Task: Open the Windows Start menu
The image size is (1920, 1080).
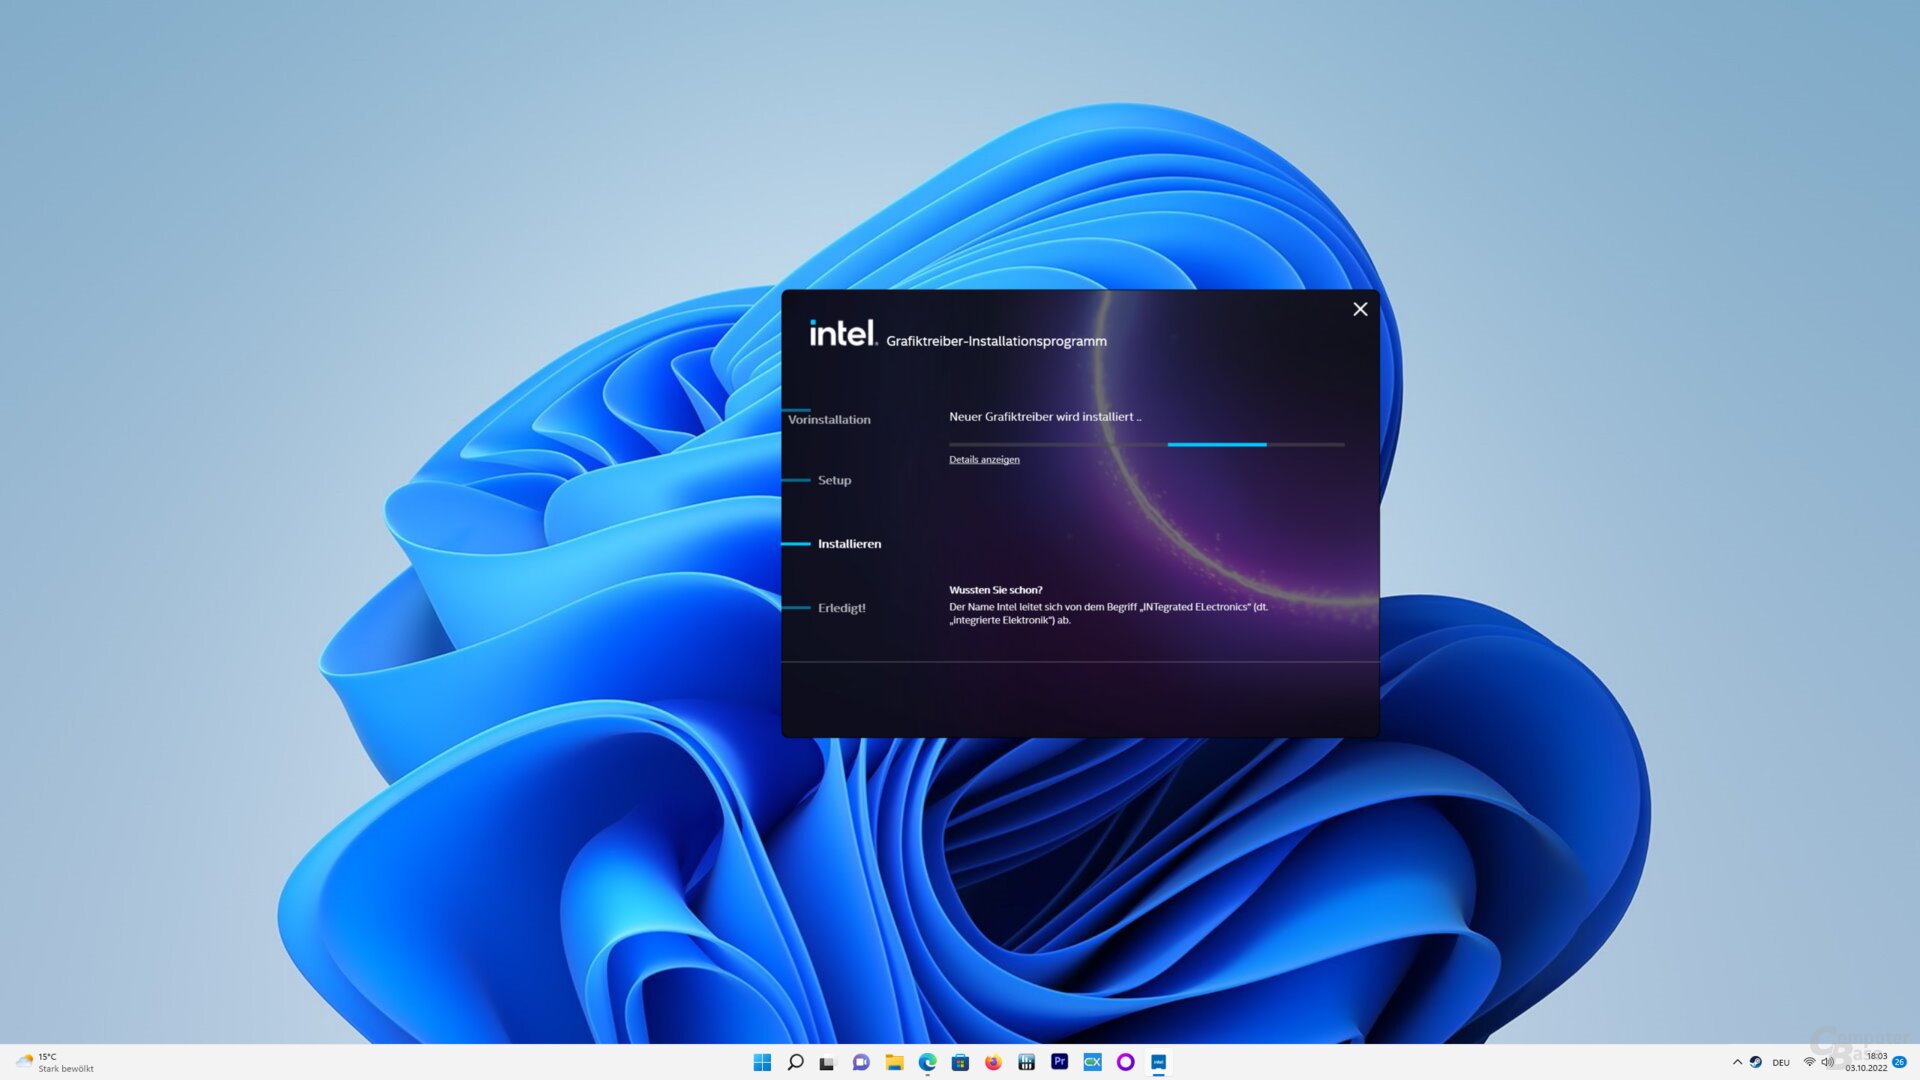Action: pyautogui.click(x=762, y=1062)
